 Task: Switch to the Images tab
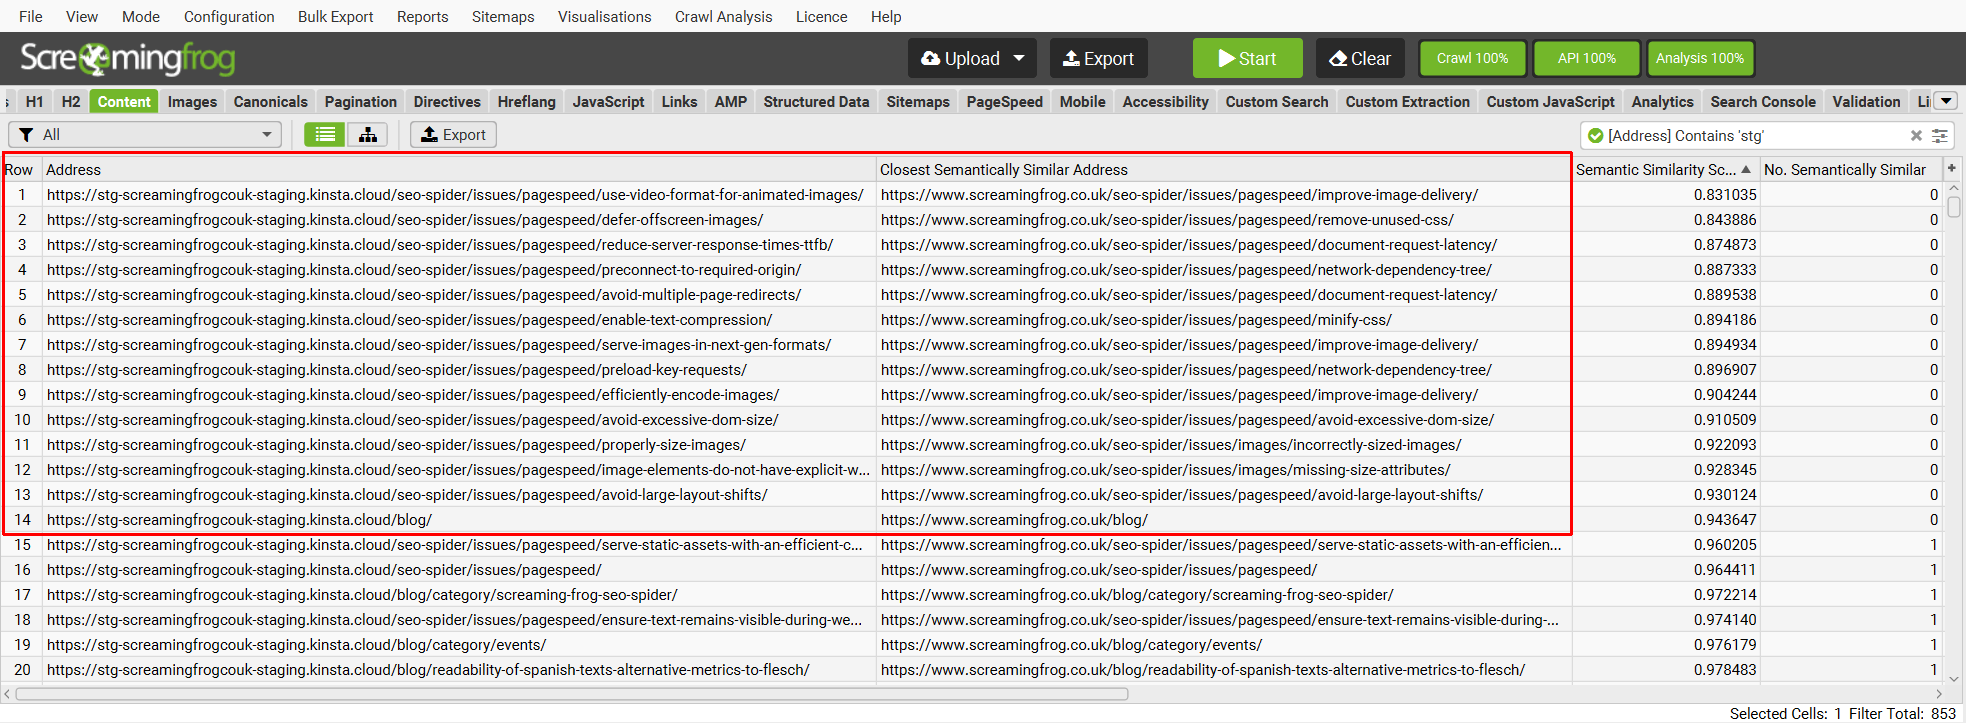coord(192,101)
